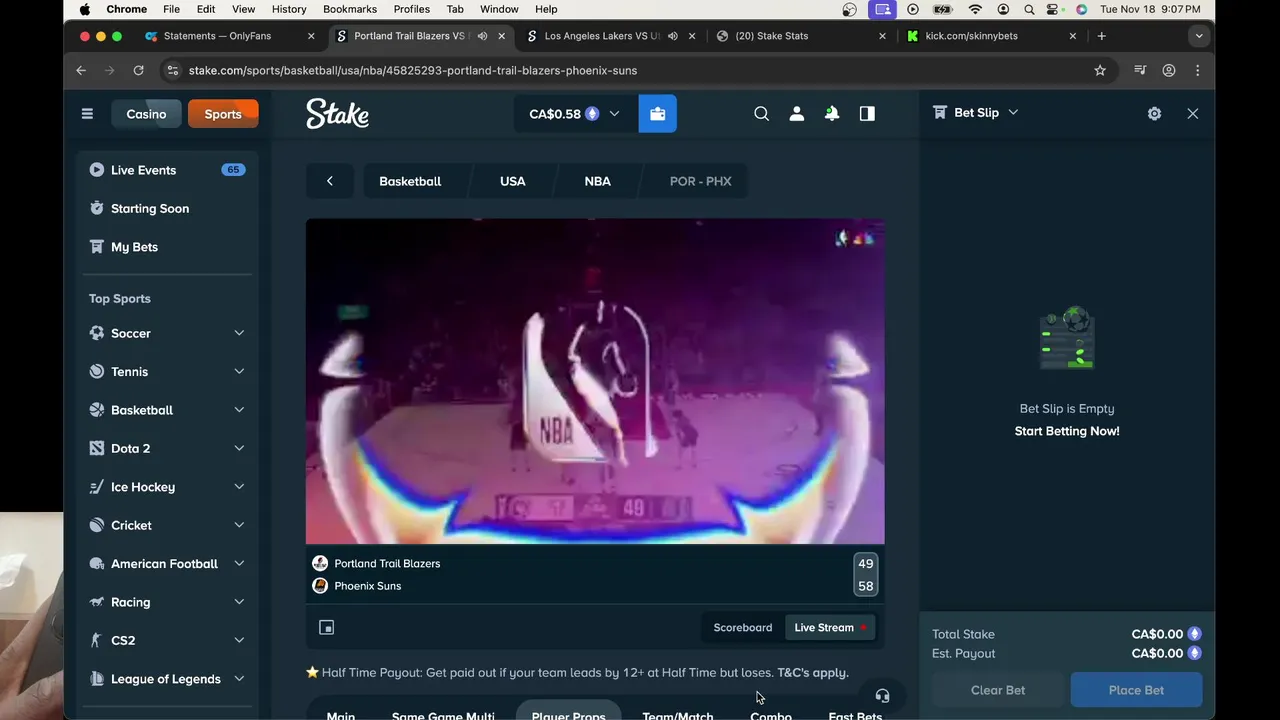The height and width of the screenshot is (720, 1280).
Task: Open My Bets in sidebar
Action: (168, 247)
